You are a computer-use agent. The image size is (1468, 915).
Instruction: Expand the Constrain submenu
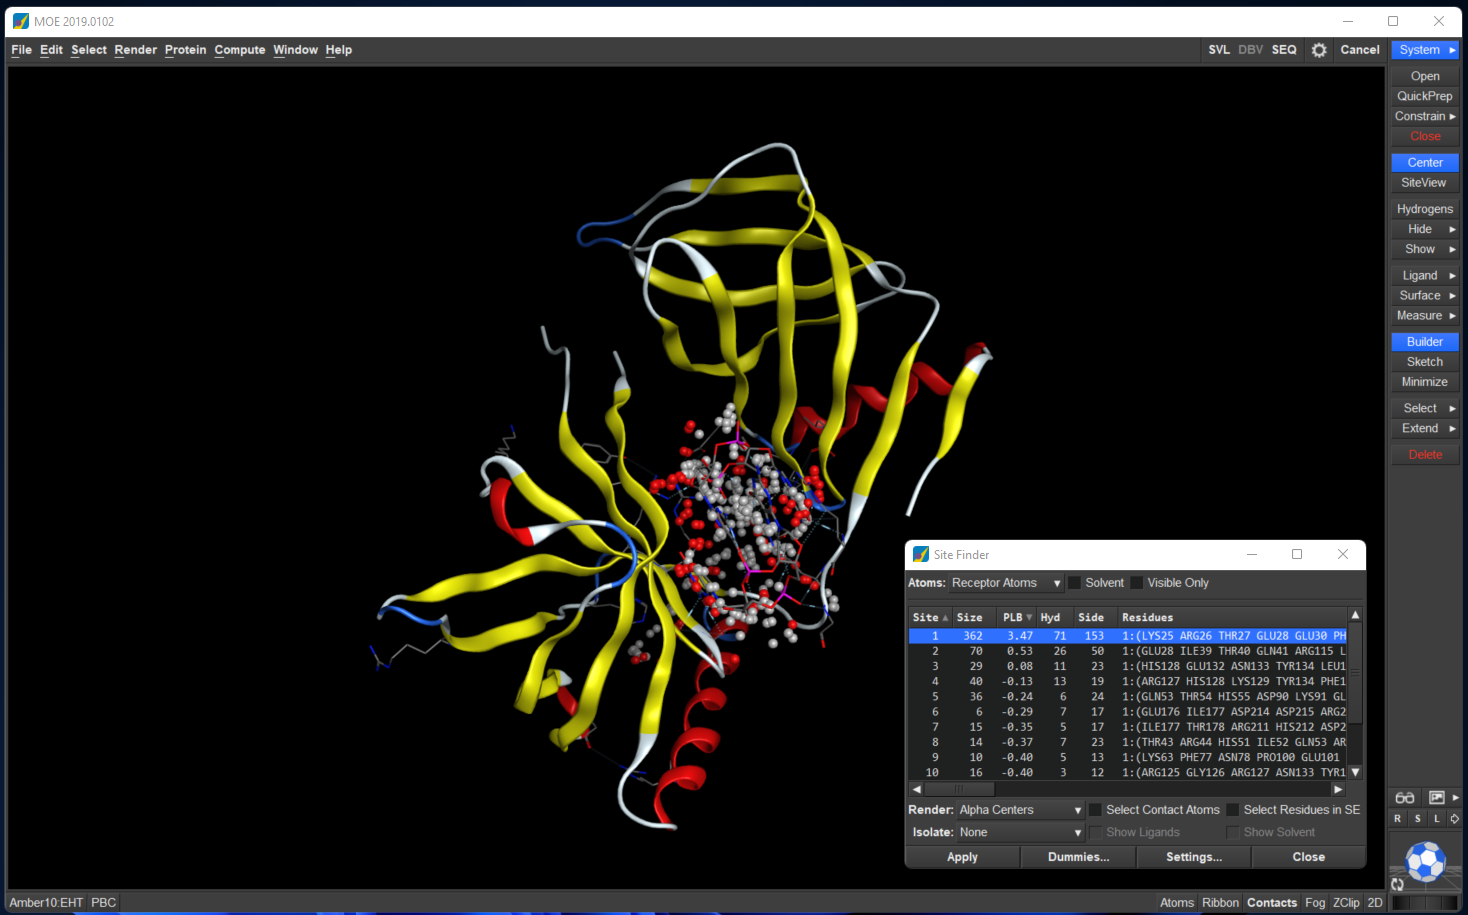click(x=1425, y=116)
